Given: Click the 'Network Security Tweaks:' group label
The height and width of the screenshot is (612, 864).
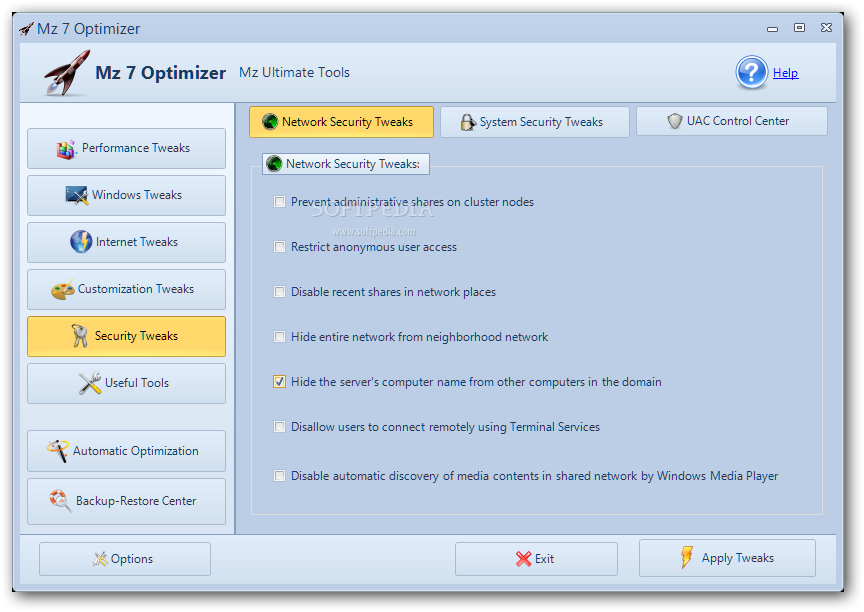Looking at the screenshot, I should click(x=353, y=164).
